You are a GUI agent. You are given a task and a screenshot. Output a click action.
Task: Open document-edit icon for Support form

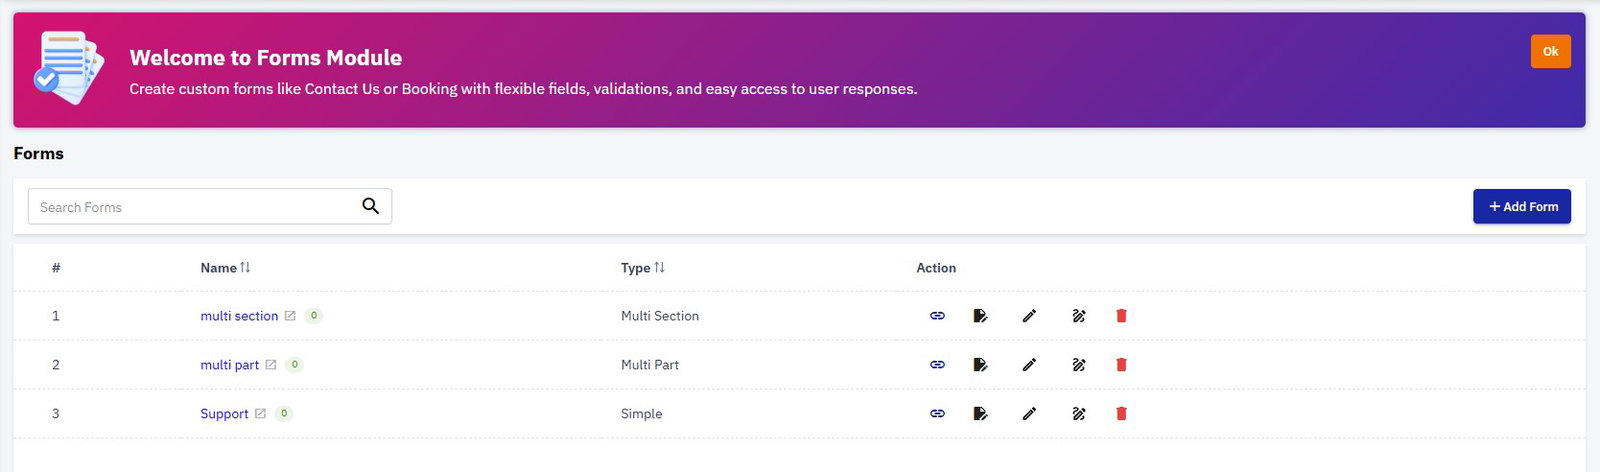tap(980, 414)
